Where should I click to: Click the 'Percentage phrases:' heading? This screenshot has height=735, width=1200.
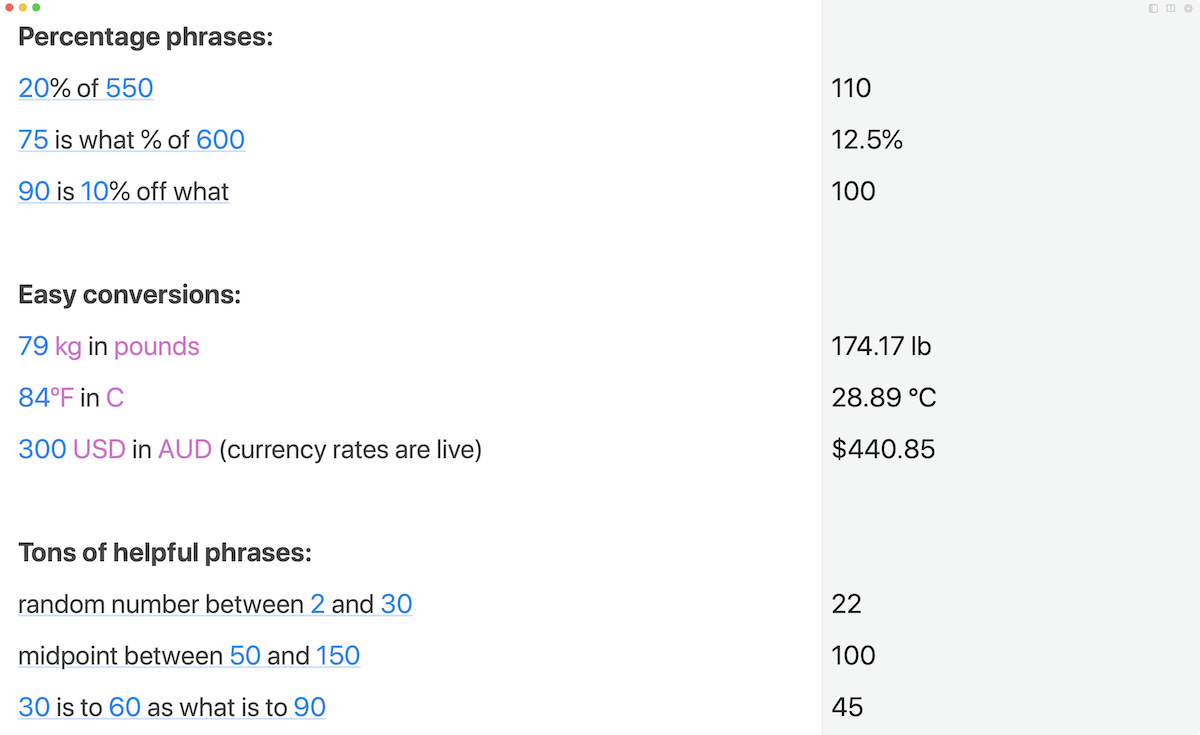[x=146, y=37]
